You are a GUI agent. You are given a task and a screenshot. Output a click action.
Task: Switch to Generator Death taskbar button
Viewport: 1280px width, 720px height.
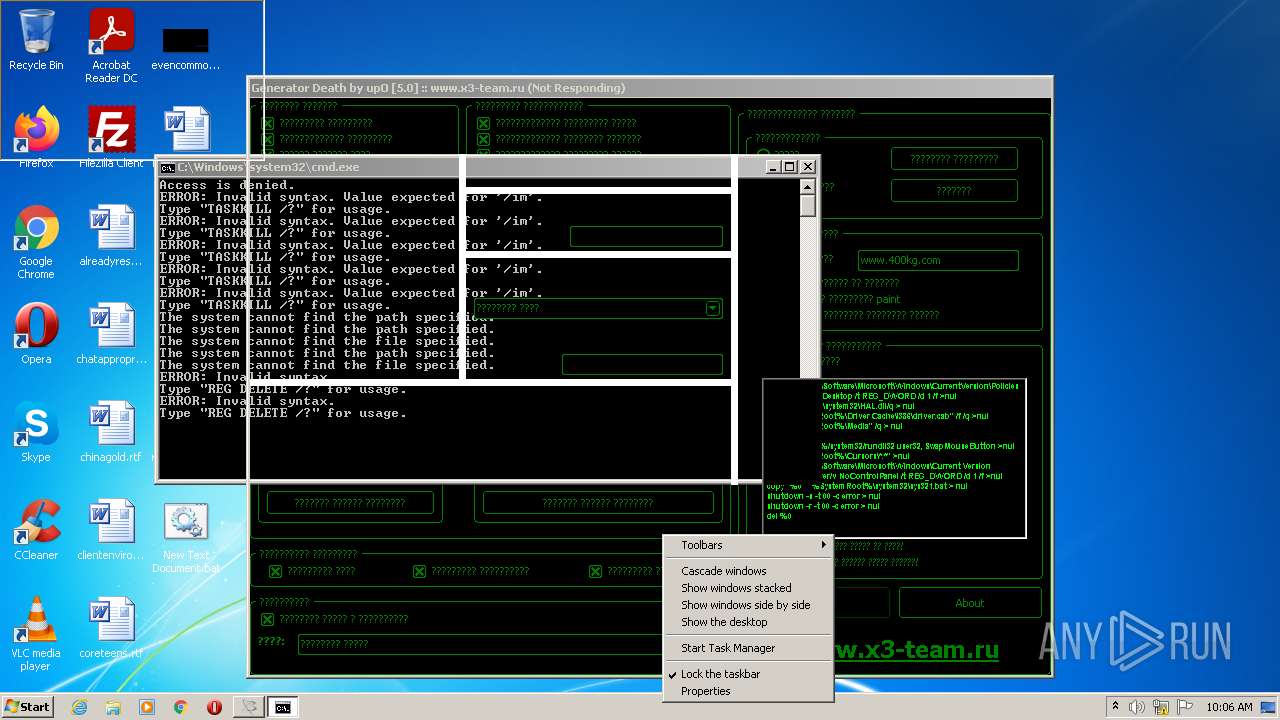pos(249,707)
